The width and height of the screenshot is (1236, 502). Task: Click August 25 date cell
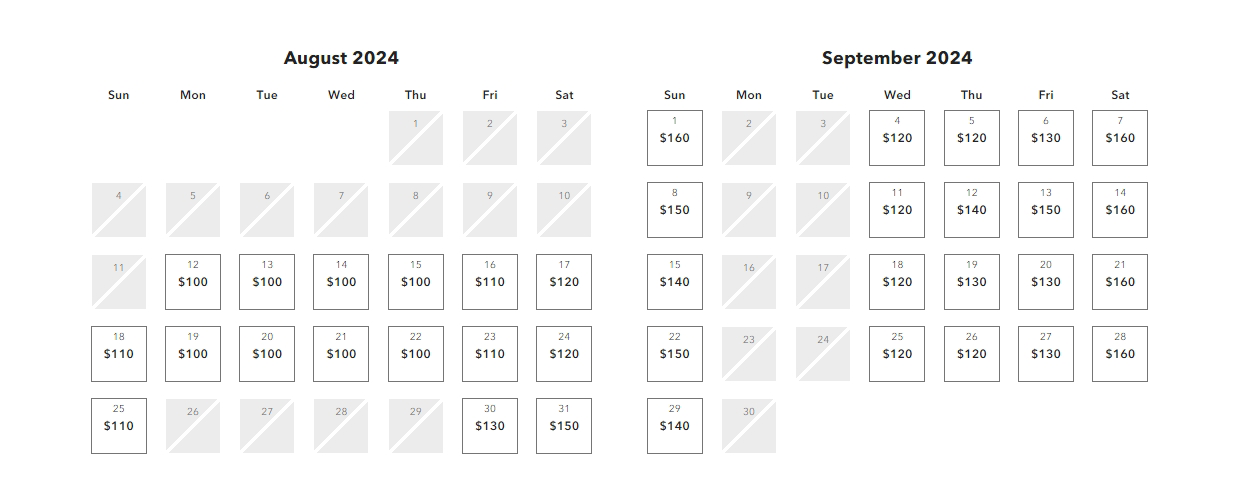119,426
